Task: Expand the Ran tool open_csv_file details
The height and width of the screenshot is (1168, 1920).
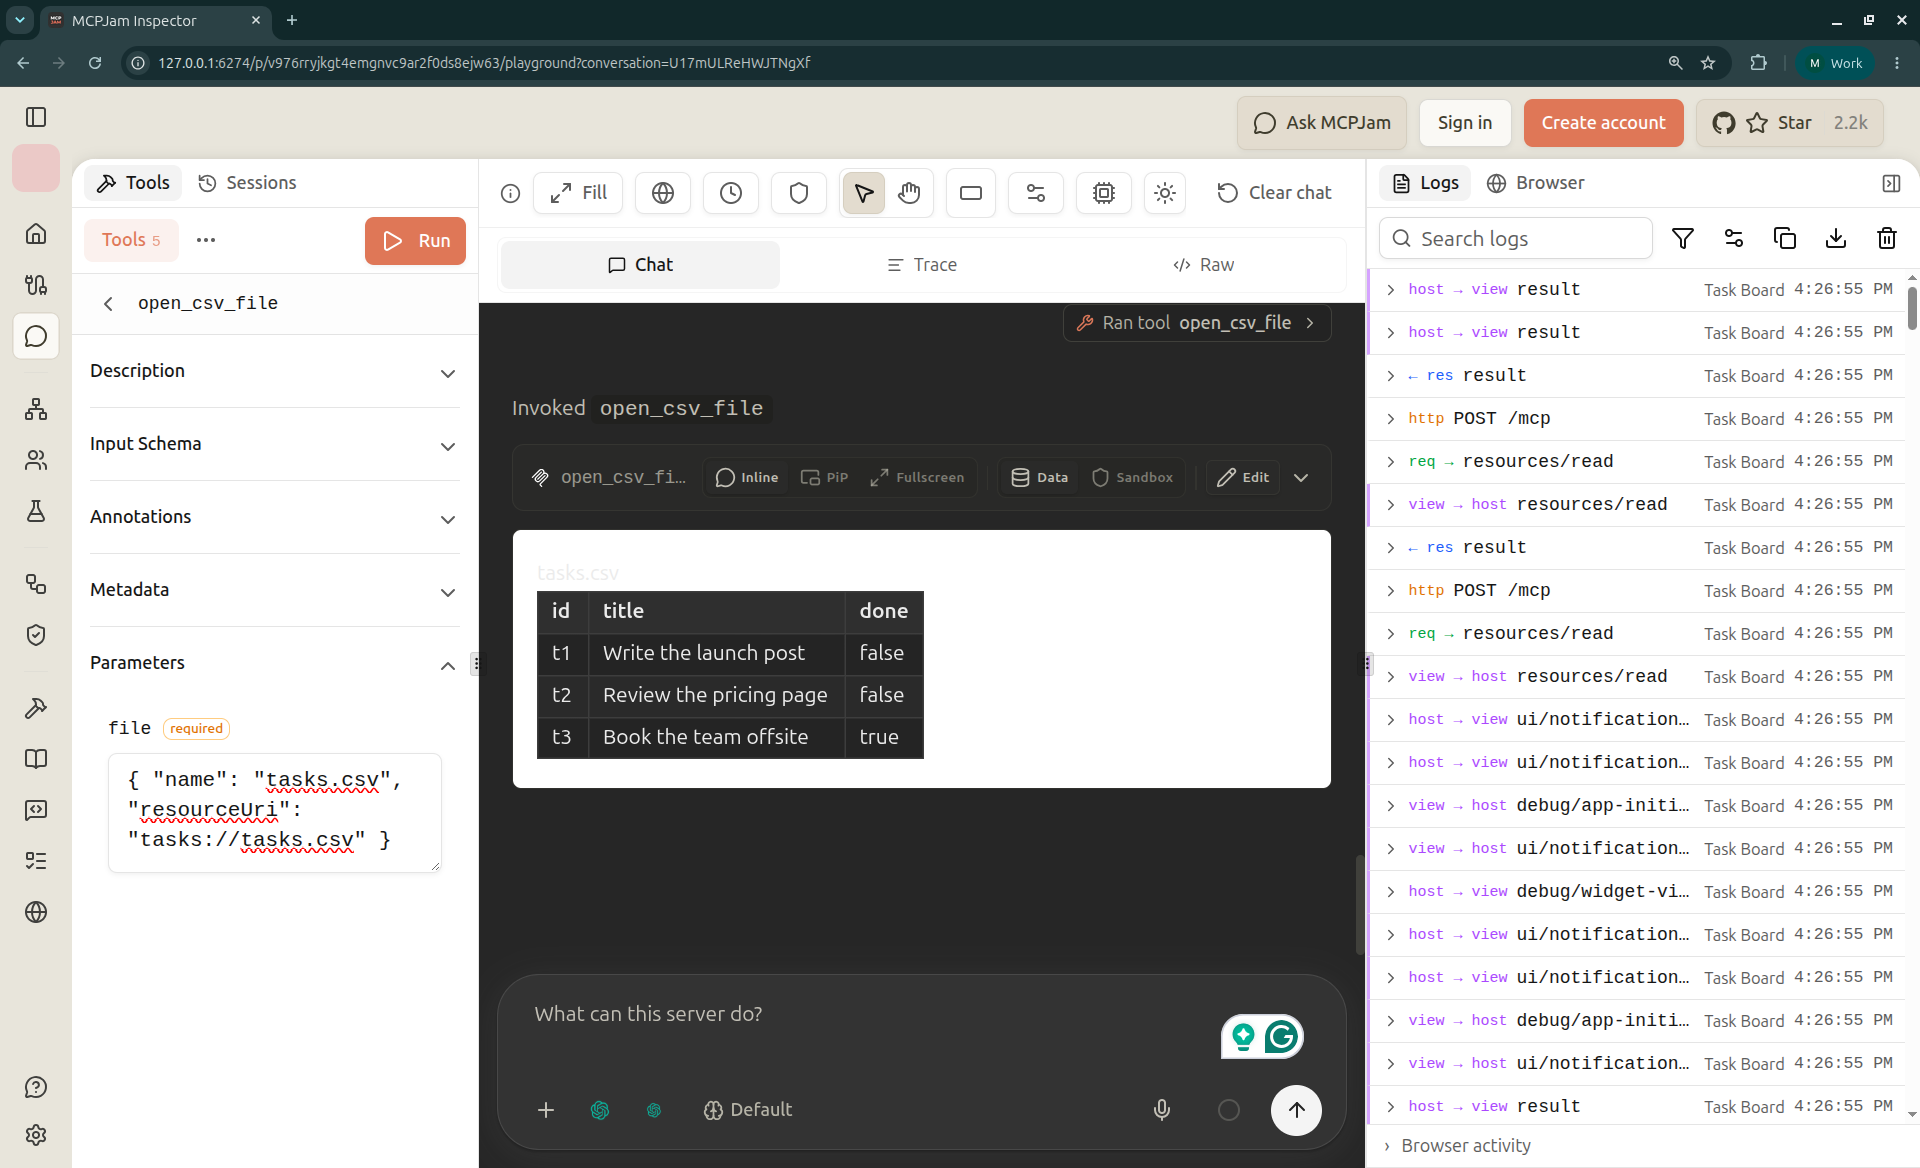Action: (1197, 323)
